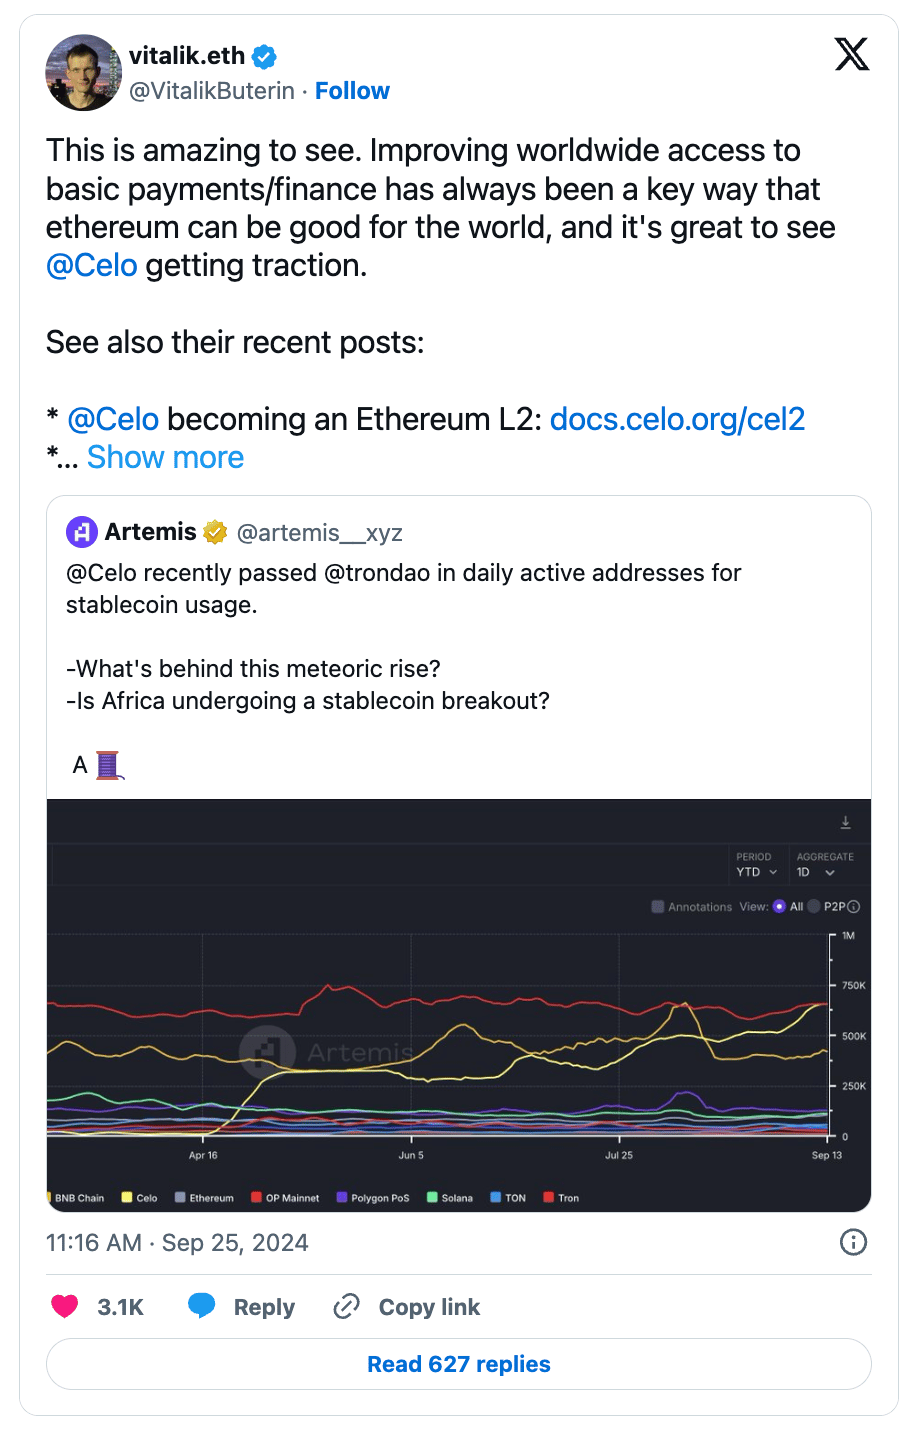This screenshot has width=914, height=1432.
Task: Select the P2P view radio button
Action: point(814,907)
